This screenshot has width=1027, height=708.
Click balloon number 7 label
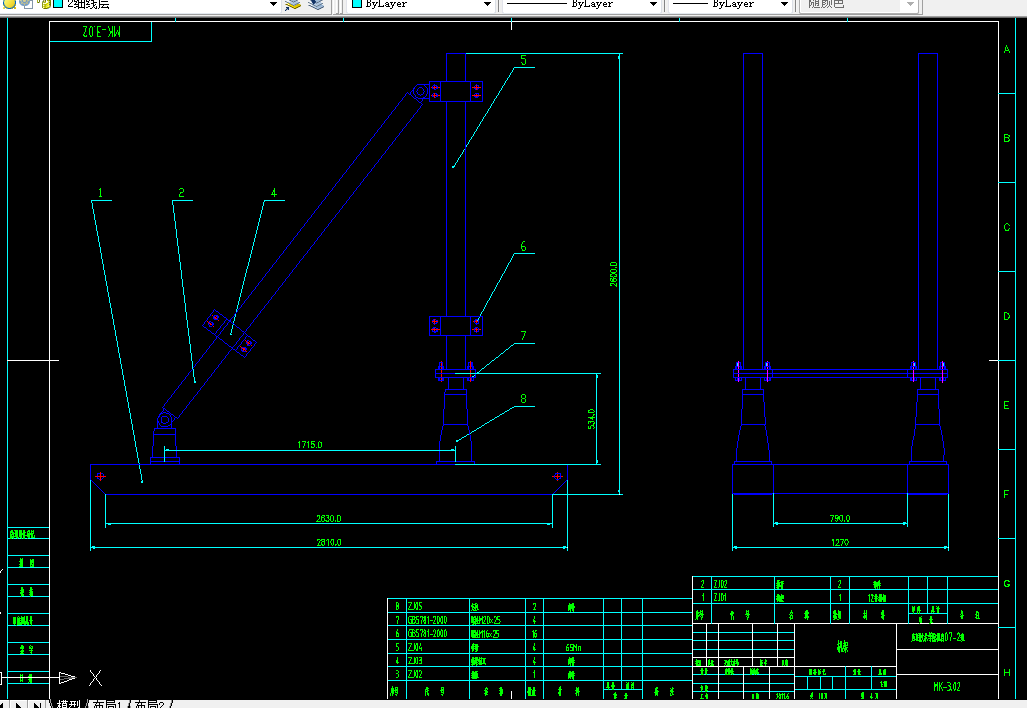(523, 335)
